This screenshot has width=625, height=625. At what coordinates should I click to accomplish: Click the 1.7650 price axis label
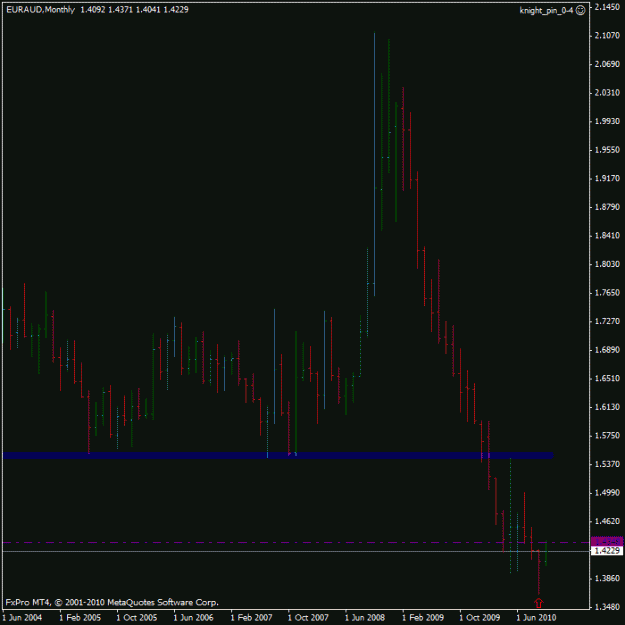pos(607,293)
